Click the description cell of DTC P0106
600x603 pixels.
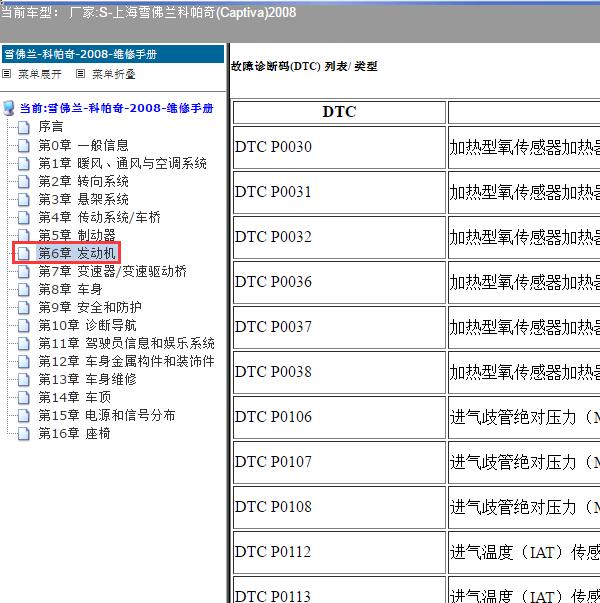pos(524,417)
